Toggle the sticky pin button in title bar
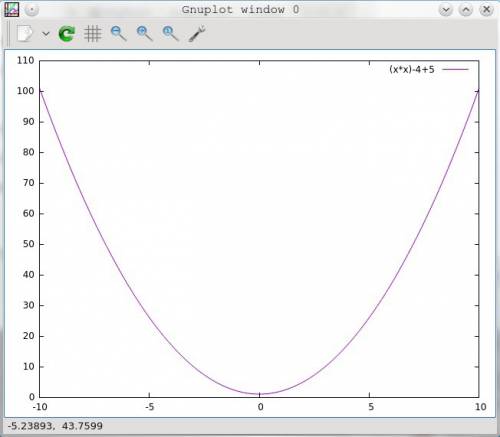The width and height of the screenshot is (500, 437). 32,10
